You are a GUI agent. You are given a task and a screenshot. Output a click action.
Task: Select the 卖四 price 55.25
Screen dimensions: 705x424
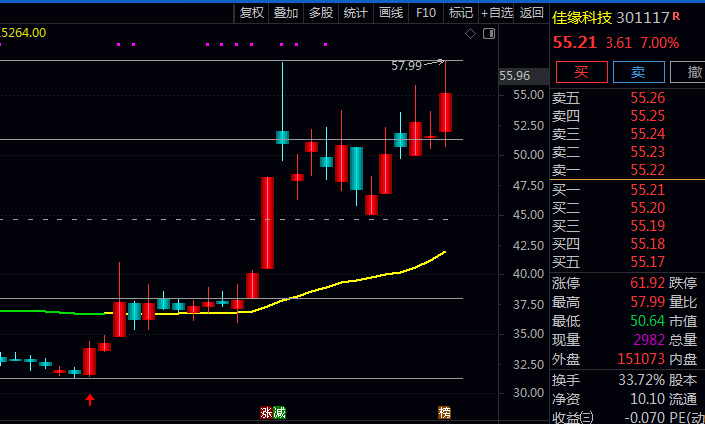click(647, 116)
